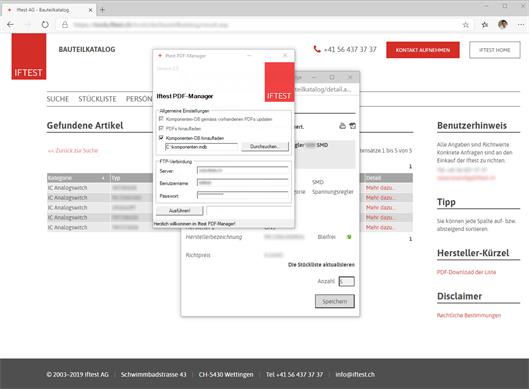Click the Ausführen button
529x389 pixels.
coord(179,211)
